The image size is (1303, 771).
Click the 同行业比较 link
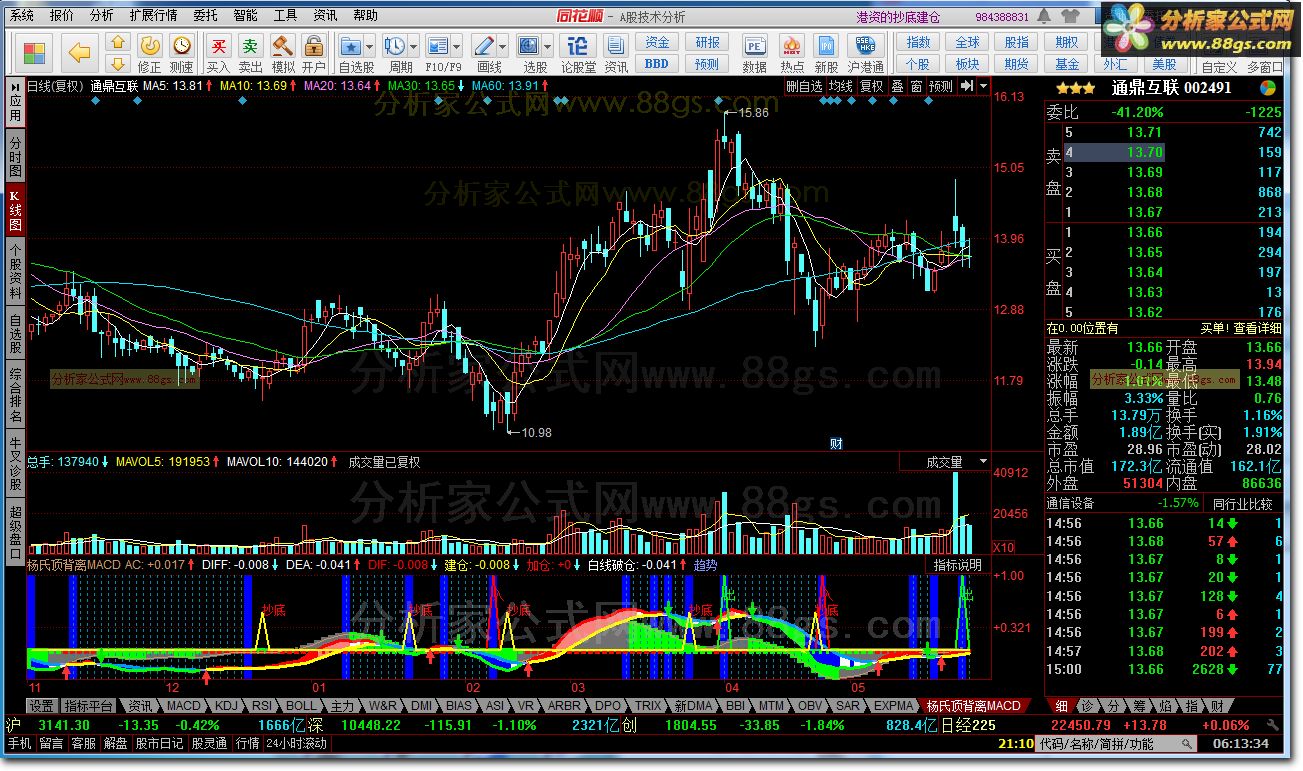(x=1243, y=503)
